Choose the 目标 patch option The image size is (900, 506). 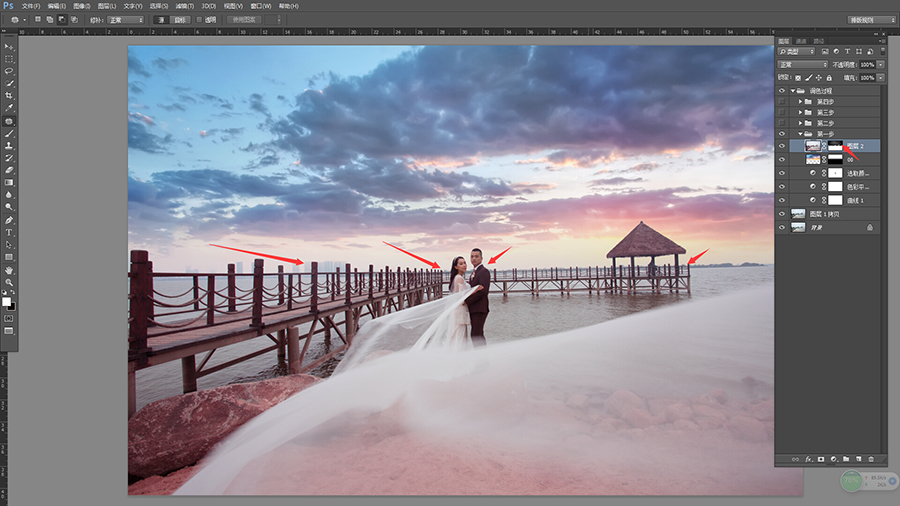pyautogui.click(x=180, y=20)
